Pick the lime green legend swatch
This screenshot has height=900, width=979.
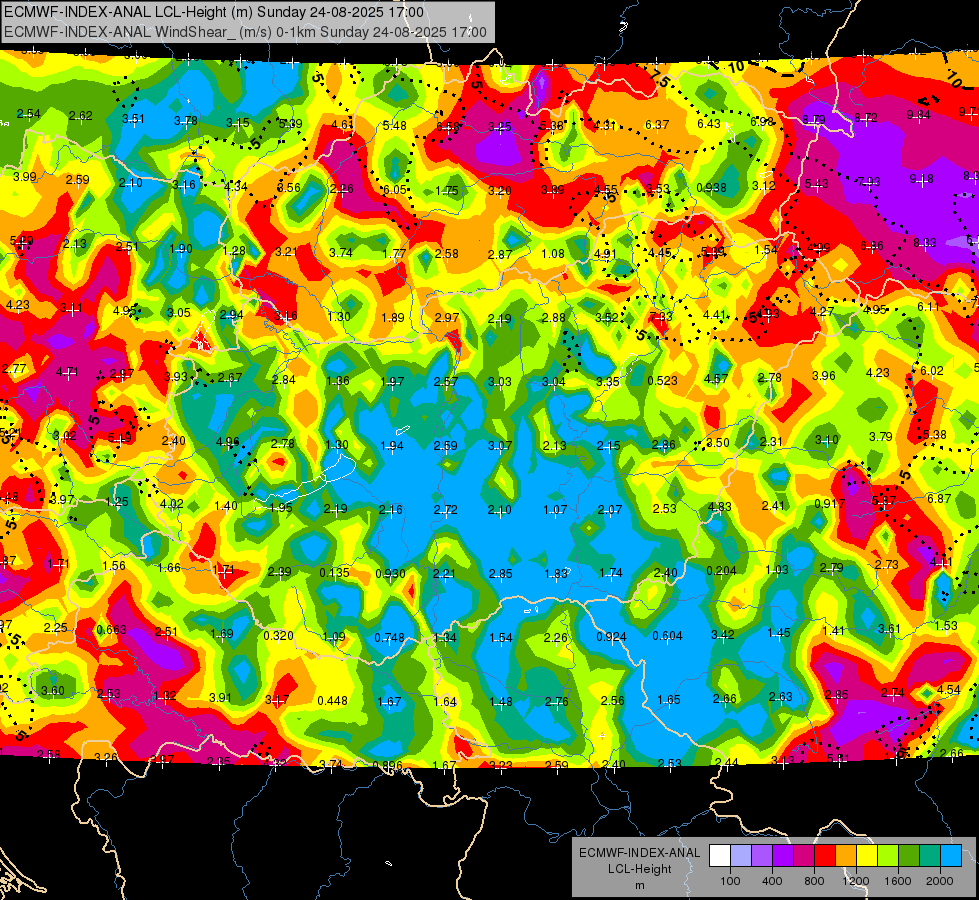887,856
